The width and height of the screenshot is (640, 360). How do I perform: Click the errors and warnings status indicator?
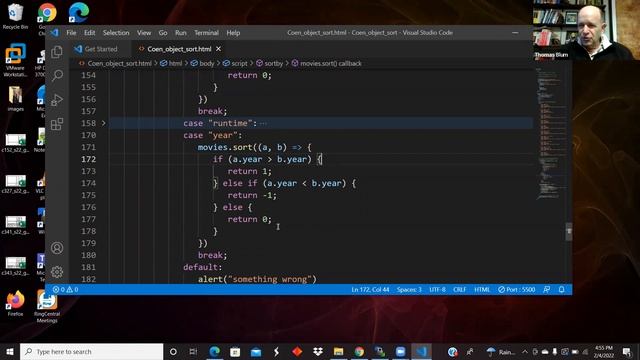(65, 289)
